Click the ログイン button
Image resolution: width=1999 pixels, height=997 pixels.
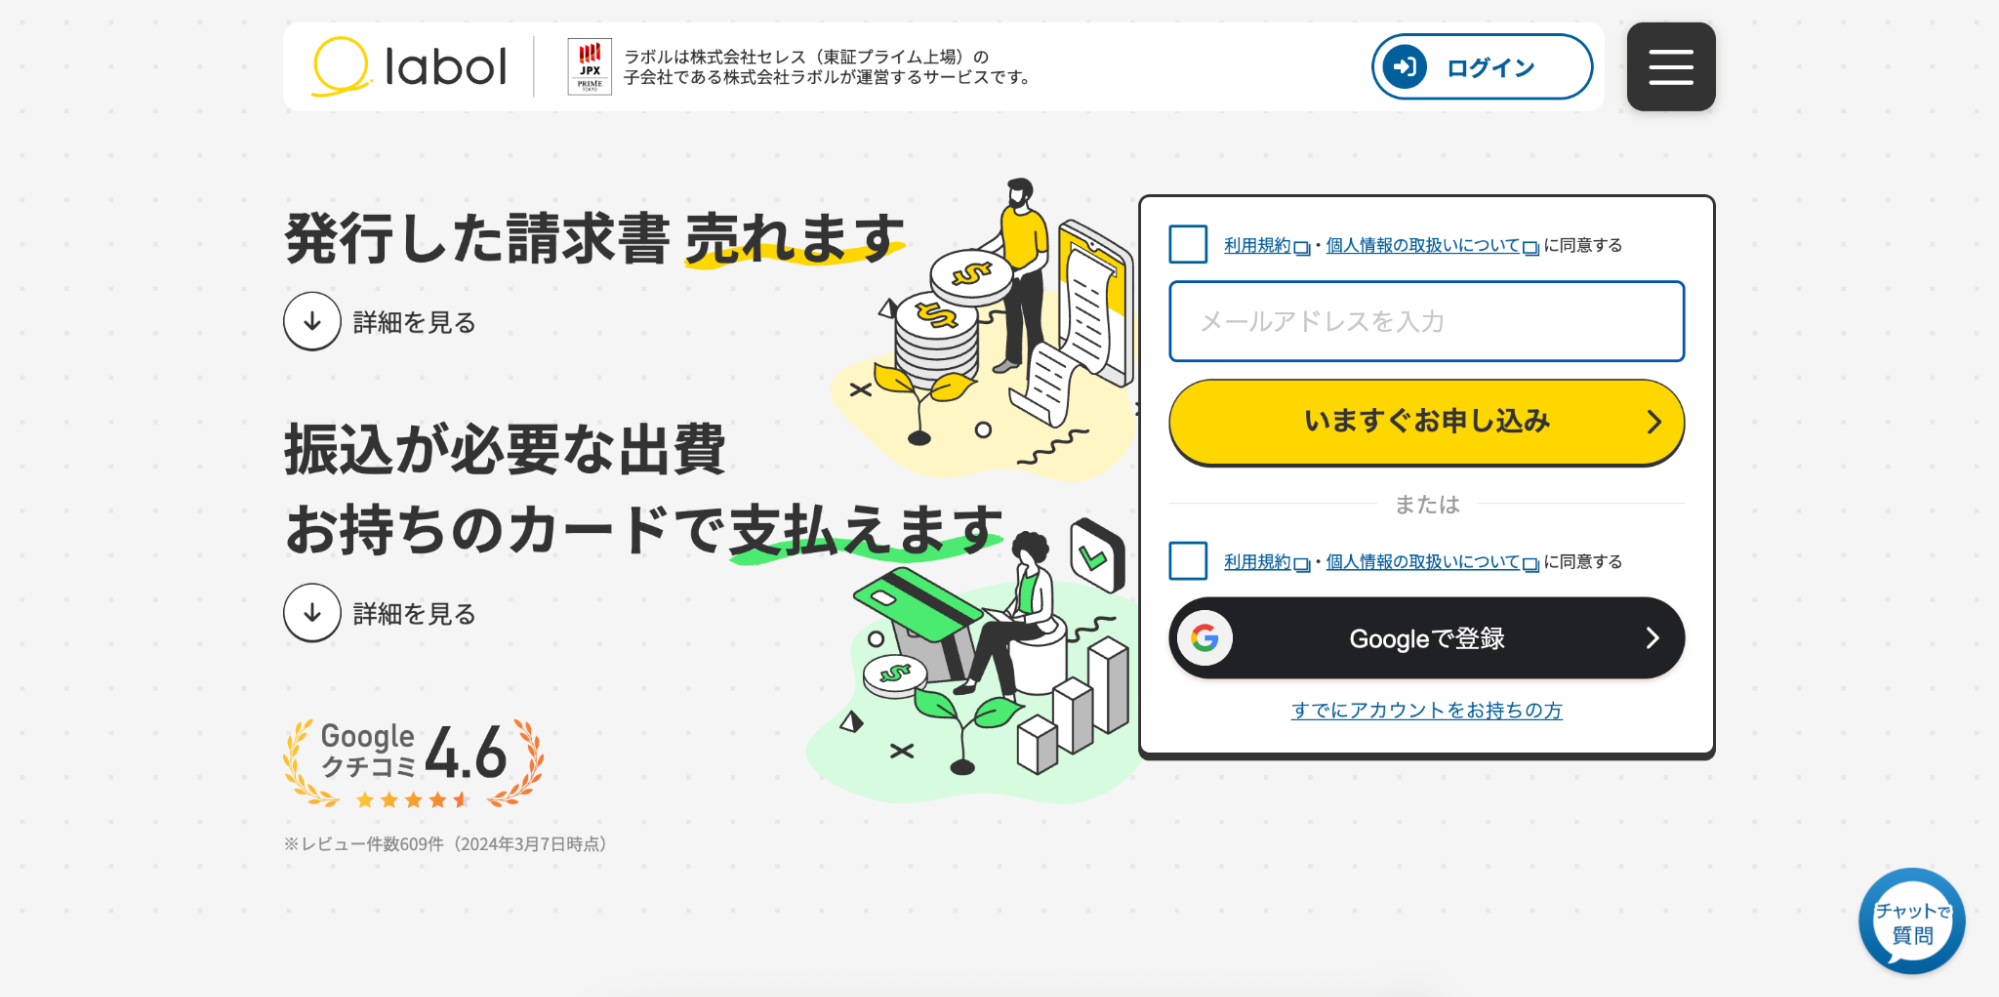click(1482, 67)
